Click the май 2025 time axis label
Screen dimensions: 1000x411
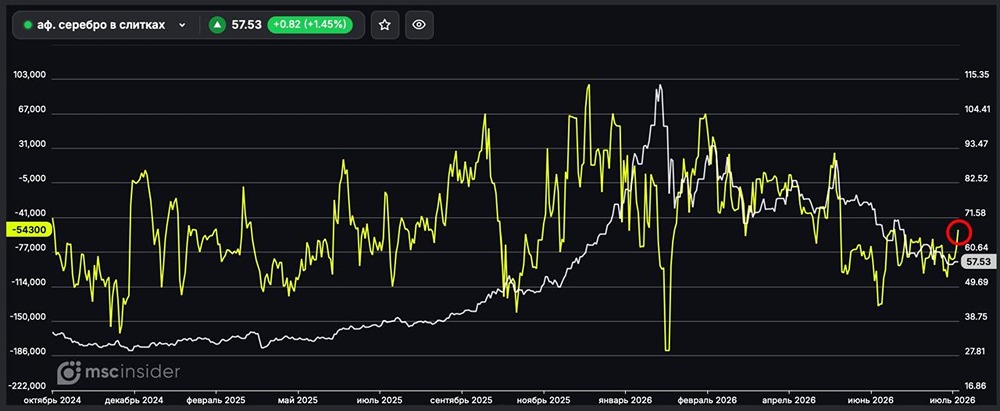pos(298,400)
